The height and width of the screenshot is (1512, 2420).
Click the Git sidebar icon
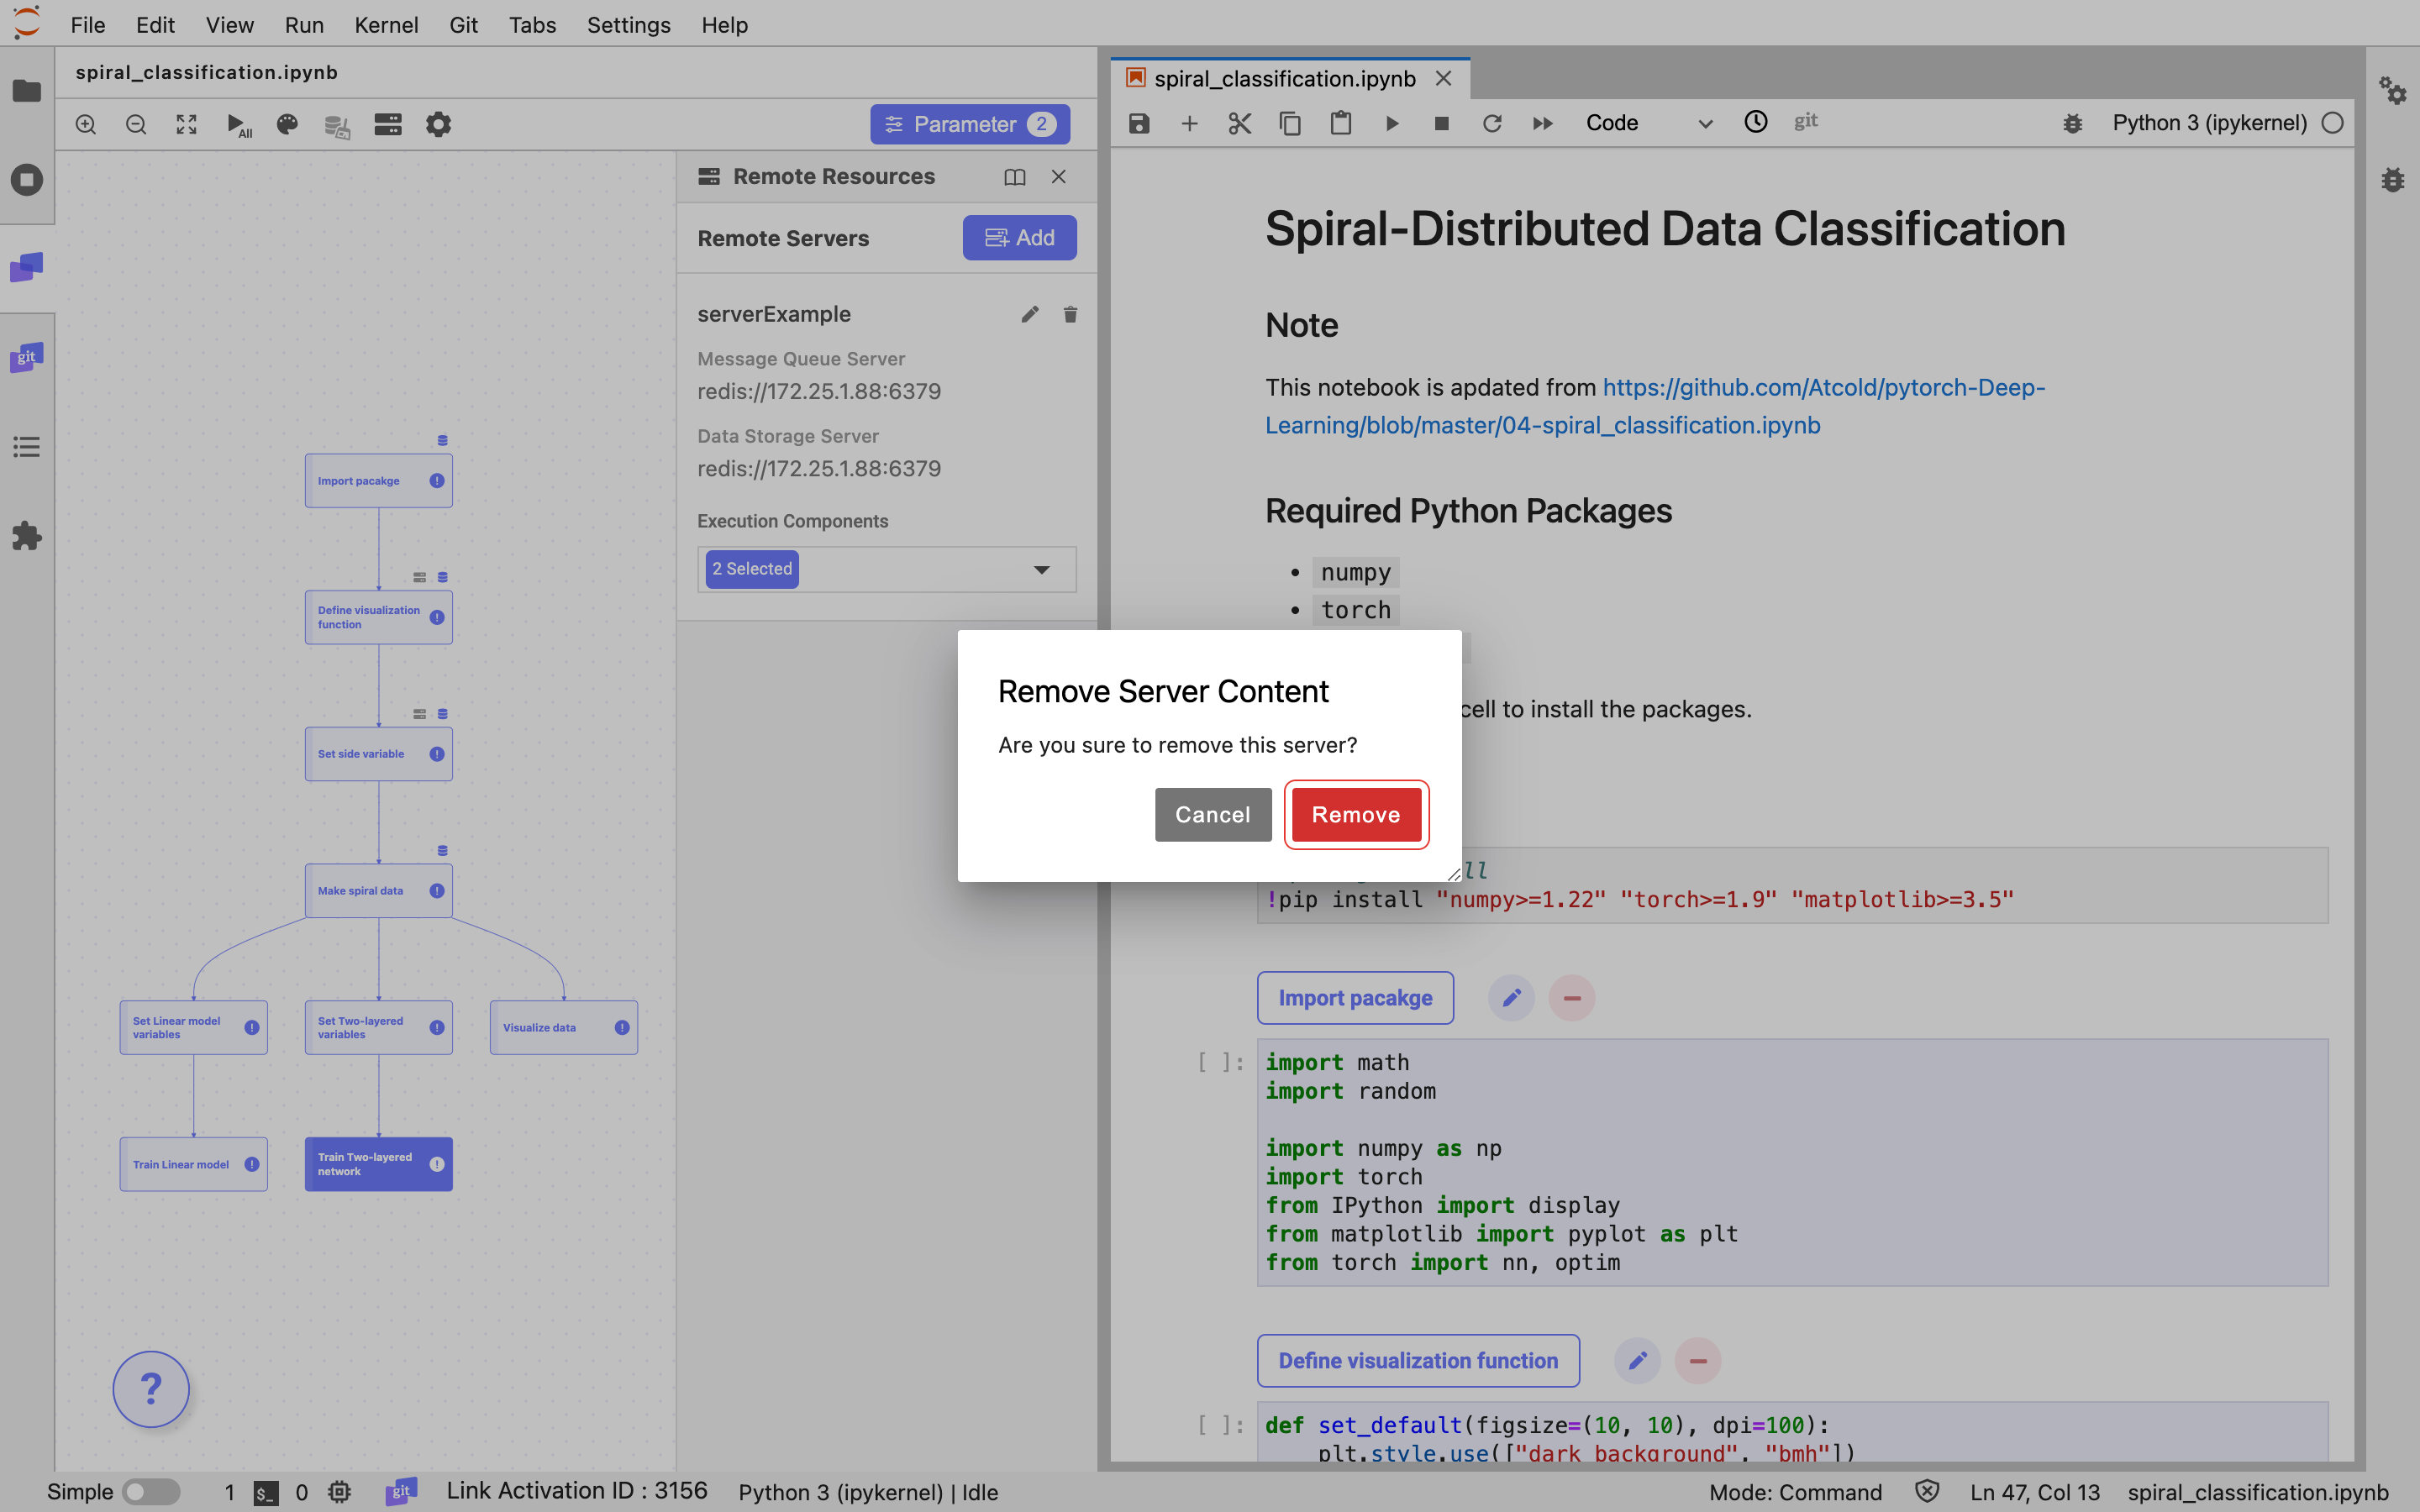(x=27, y=357)
